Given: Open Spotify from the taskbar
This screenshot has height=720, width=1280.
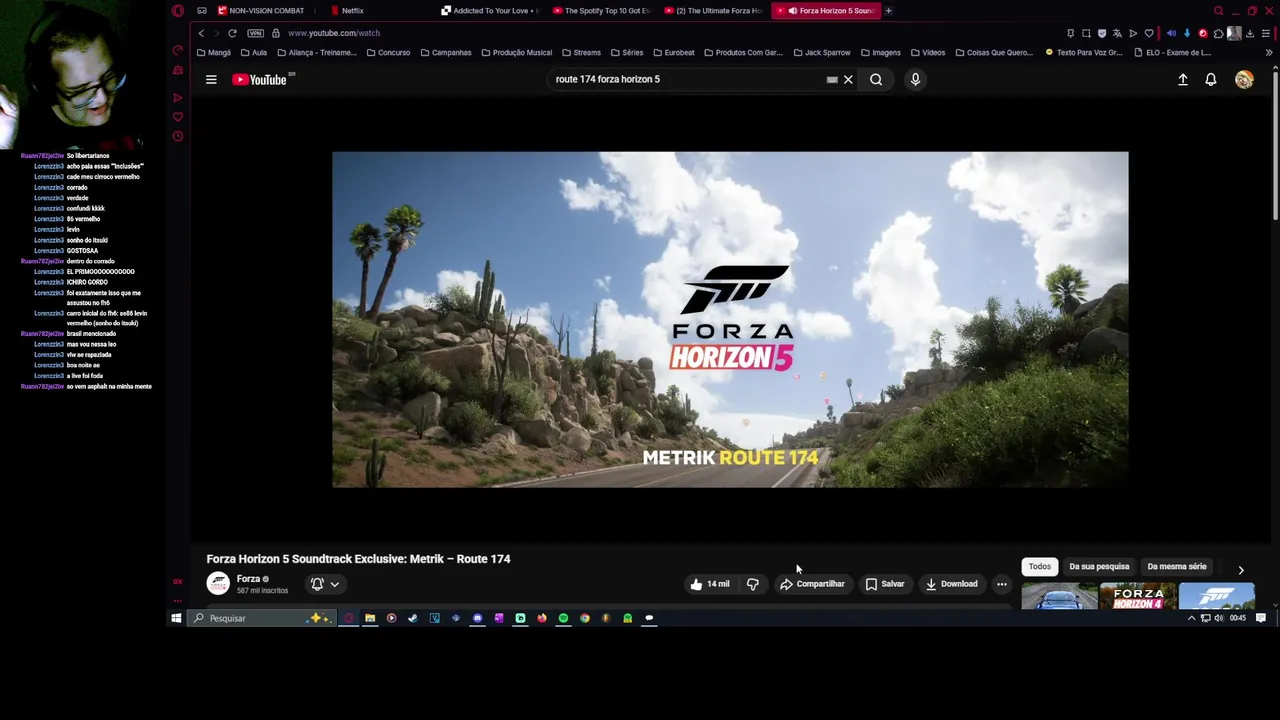Looking at the screenshot, I should 563,618.
